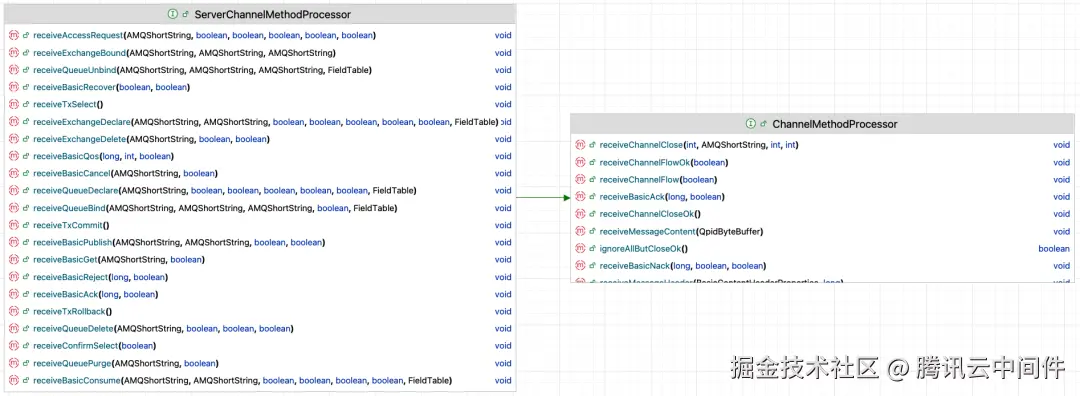Select the receiveTxCommit method name
Screen dimensions: 1080x396
(68, 225)
